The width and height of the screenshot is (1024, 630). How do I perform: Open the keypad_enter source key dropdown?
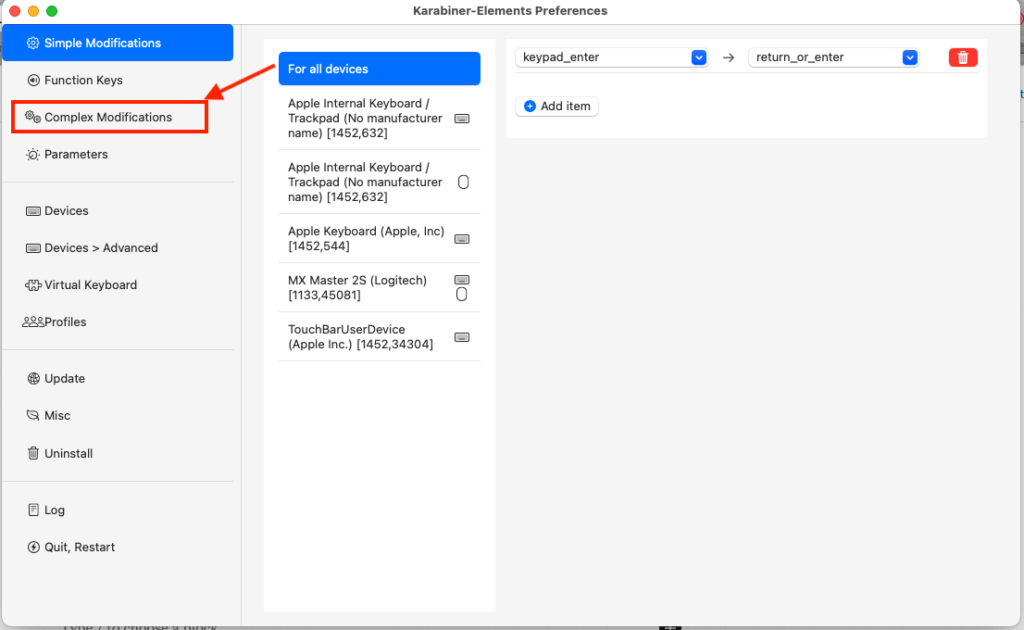[x=612, y=58]
